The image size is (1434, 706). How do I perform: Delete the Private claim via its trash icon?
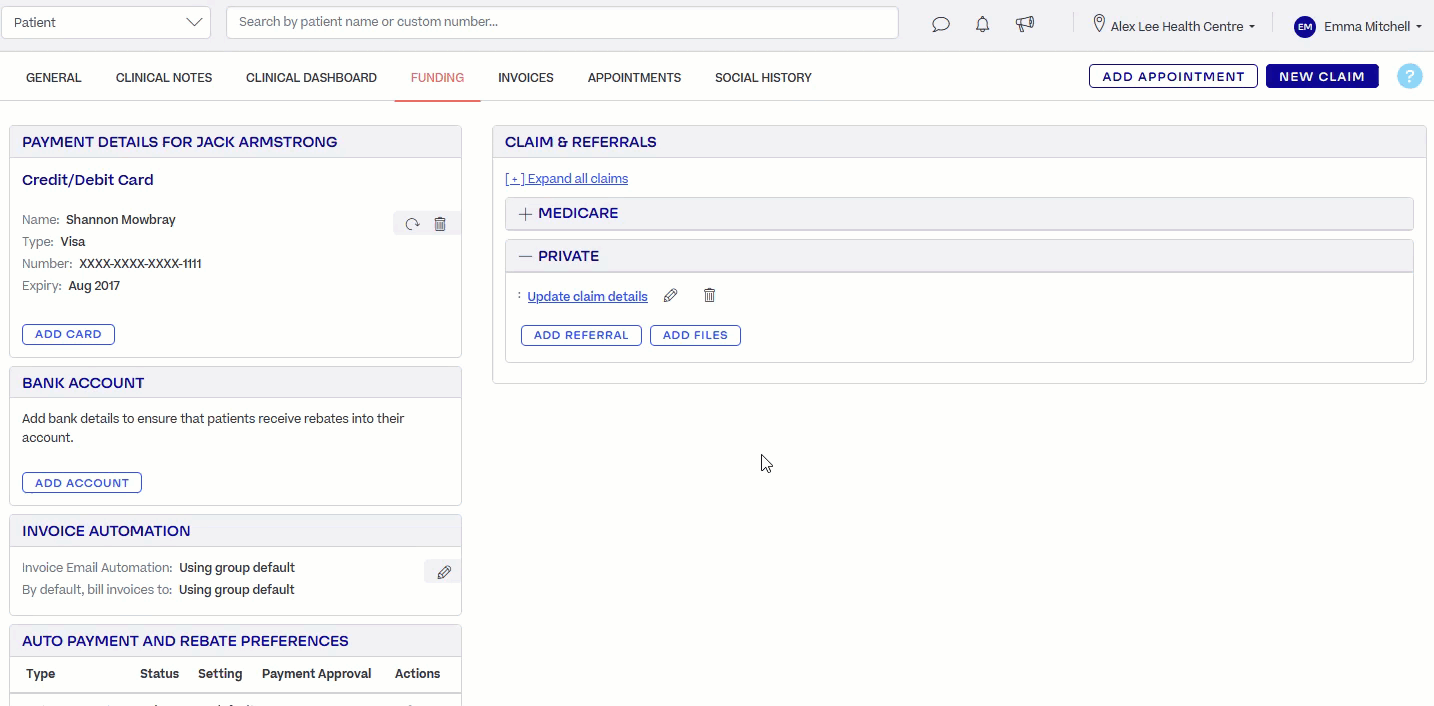(709, 295)
